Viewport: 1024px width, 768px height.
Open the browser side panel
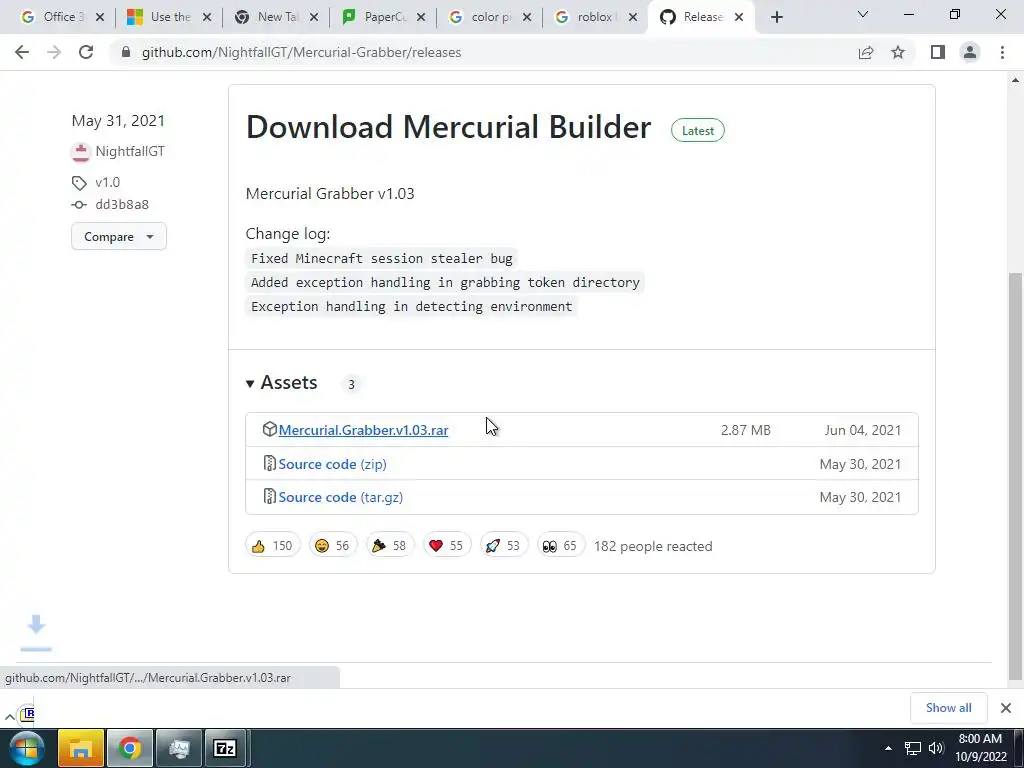938,52
